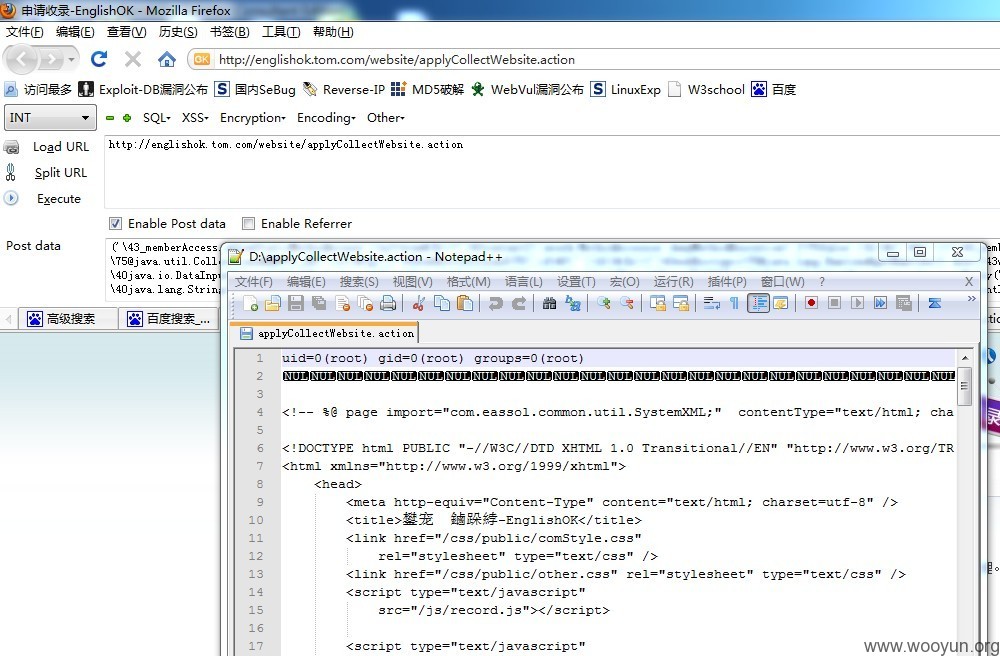
Task: Open Firefox 书签(B) menu
Action: pos(230,31)
